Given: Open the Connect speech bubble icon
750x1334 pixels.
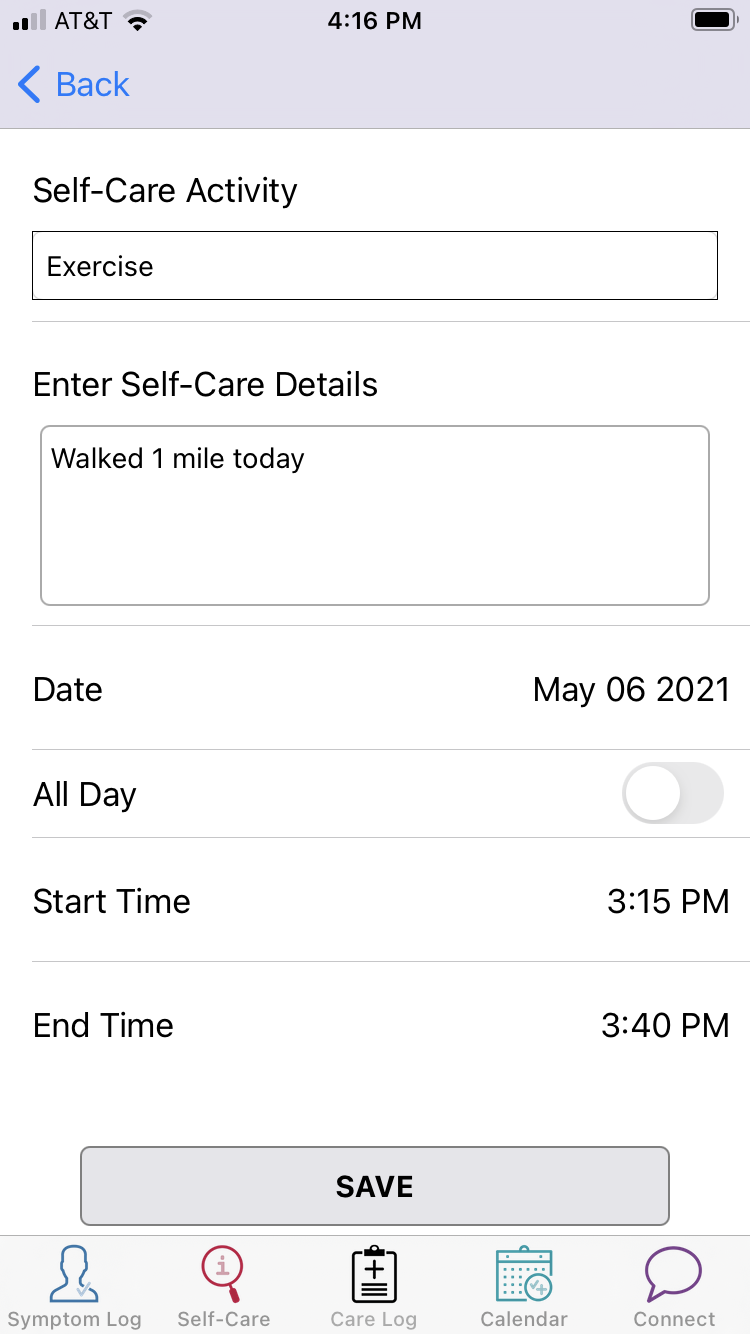Looking at the screenshot, I should 674,1273.
